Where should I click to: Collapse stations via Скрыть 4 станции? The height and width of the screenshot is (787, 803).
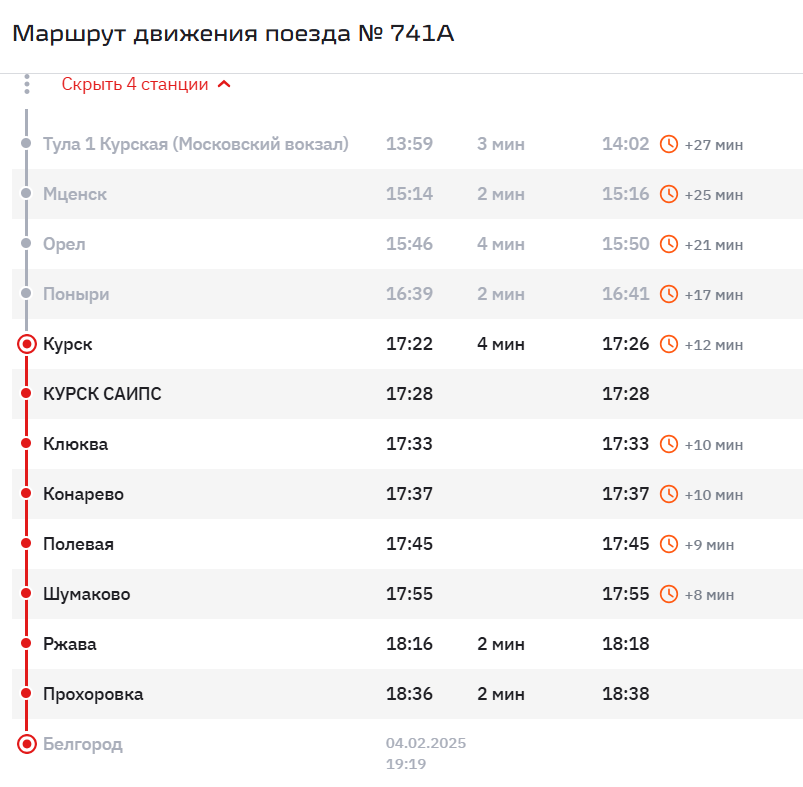pyautogui.click(x=135, y=85)
